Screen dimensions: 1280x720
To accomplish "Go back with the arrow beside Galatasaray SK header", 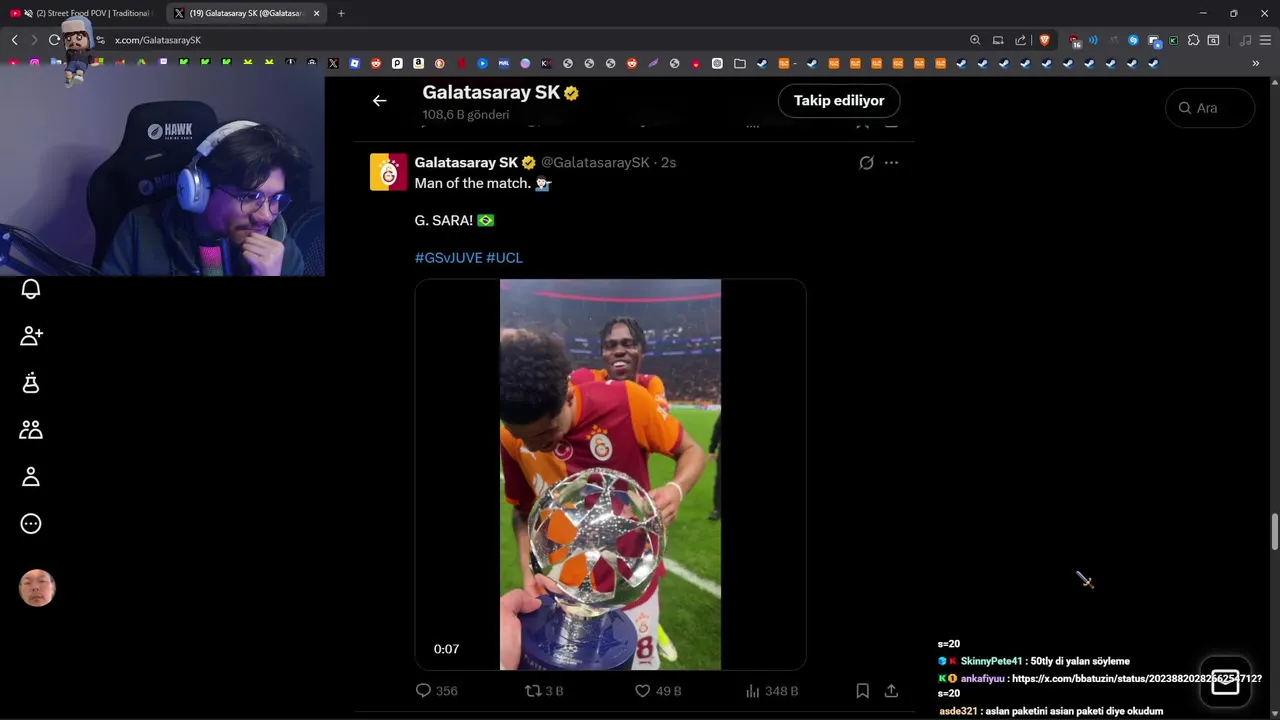I will 379,100.
